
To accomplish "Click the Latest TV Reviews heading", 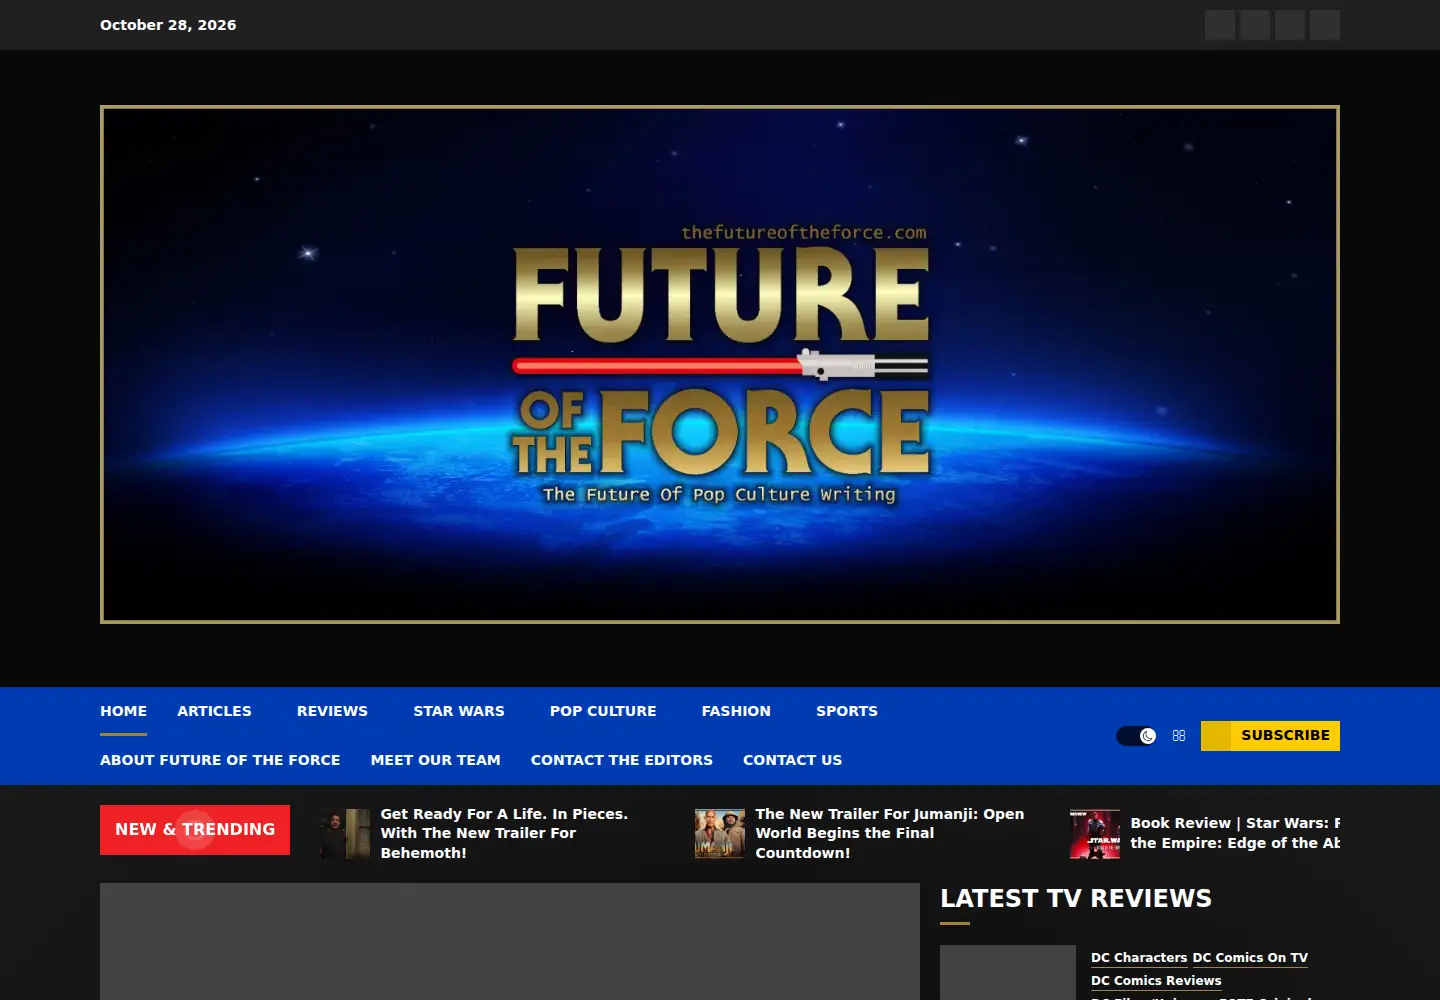I will (1076, 898).
